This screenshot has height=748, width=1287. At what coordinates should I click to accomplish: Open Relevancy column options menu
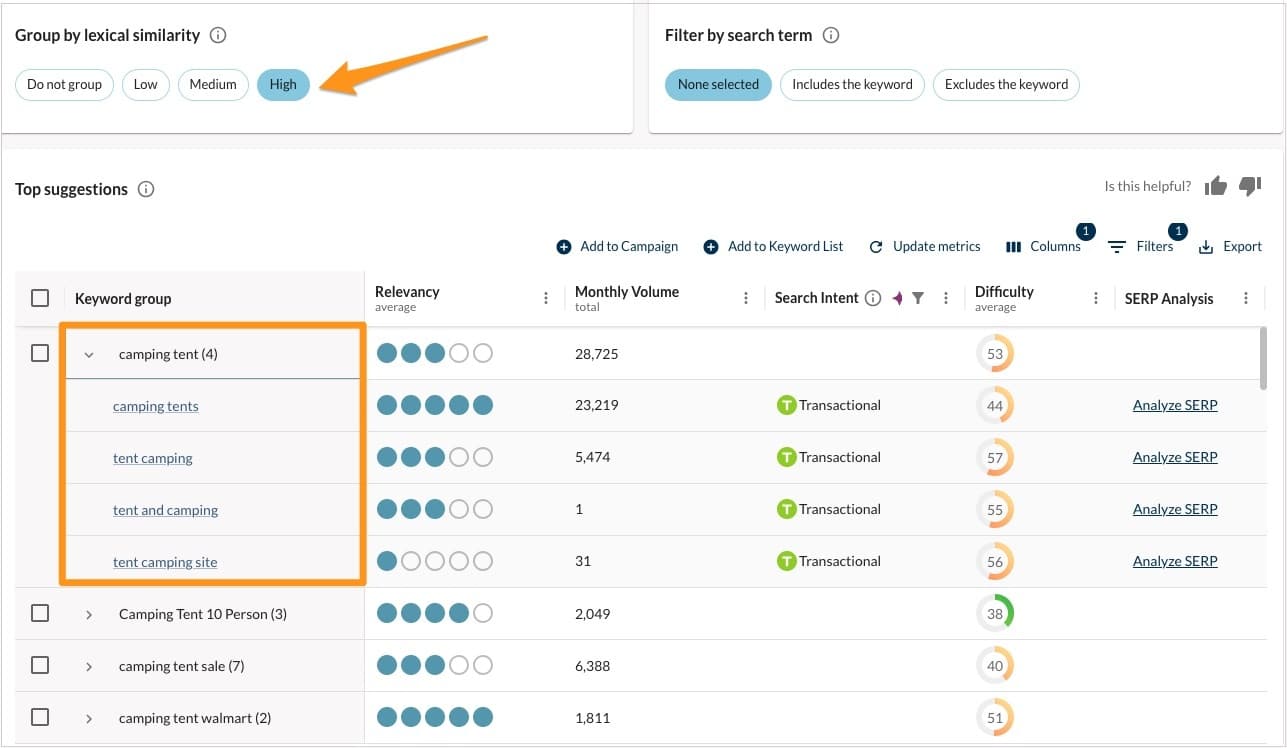point(546,298)
